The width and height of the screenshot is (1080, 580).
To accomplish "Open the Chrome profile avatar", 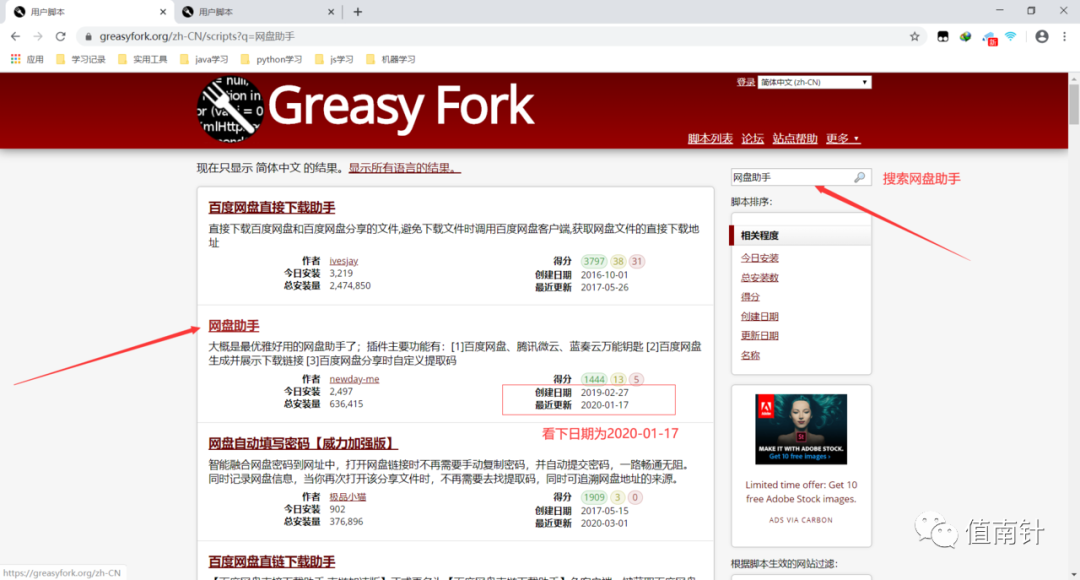I will pos(1041,37).
